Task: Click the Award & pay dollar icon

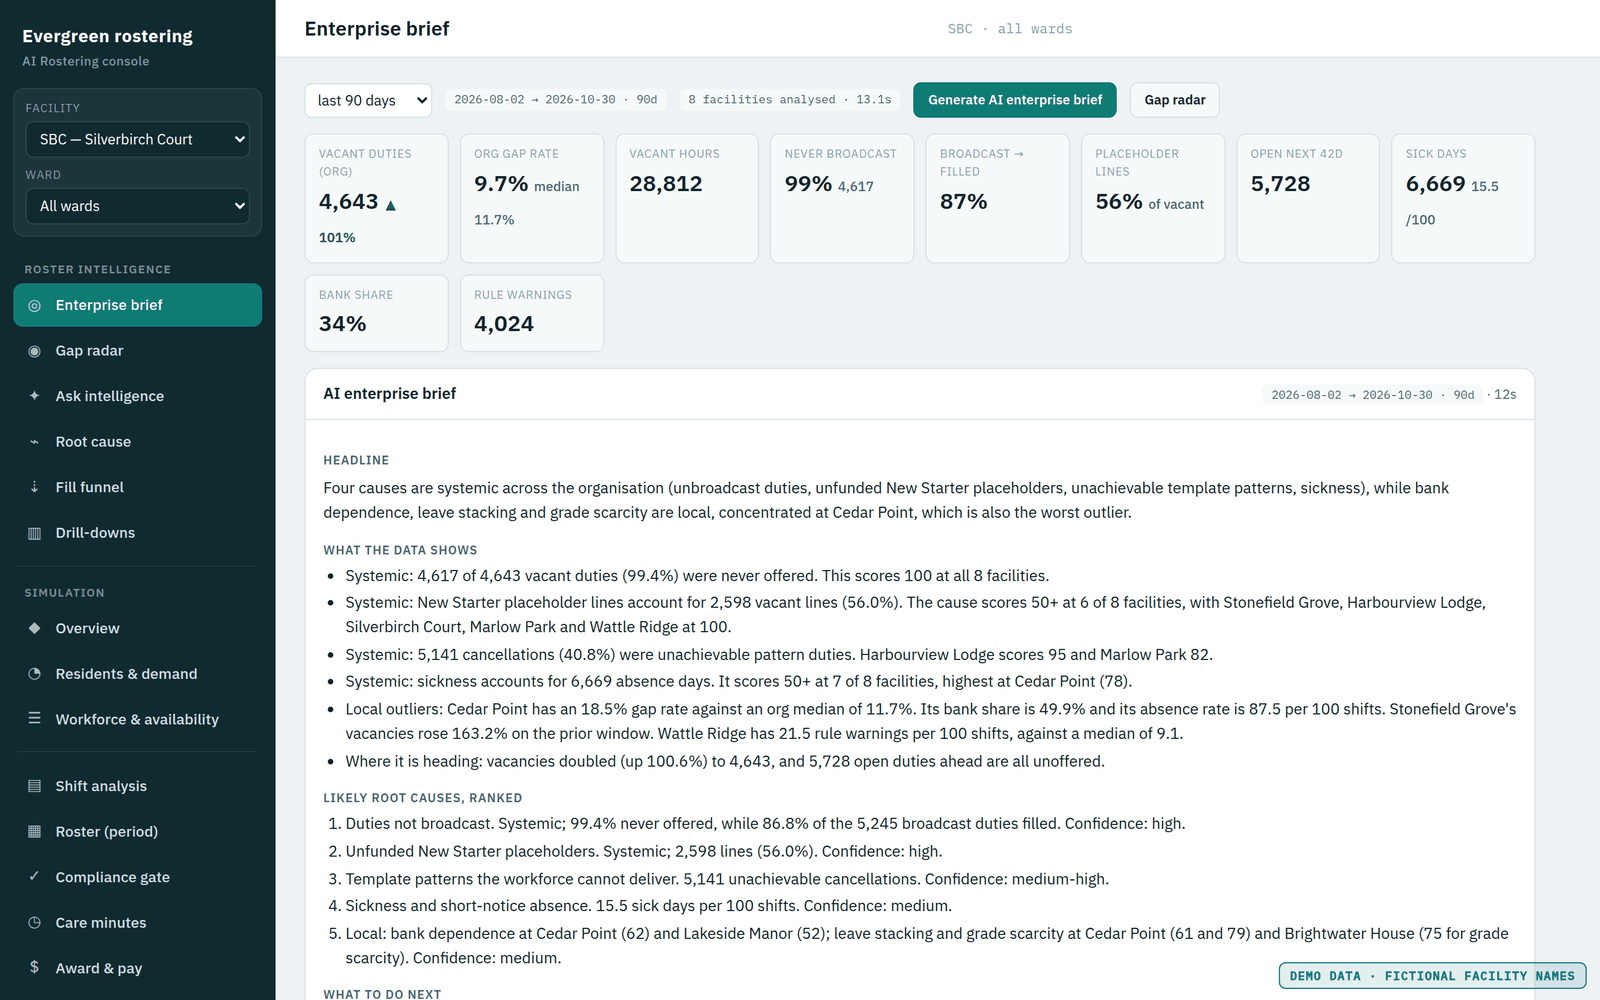Action: point(34,968)
